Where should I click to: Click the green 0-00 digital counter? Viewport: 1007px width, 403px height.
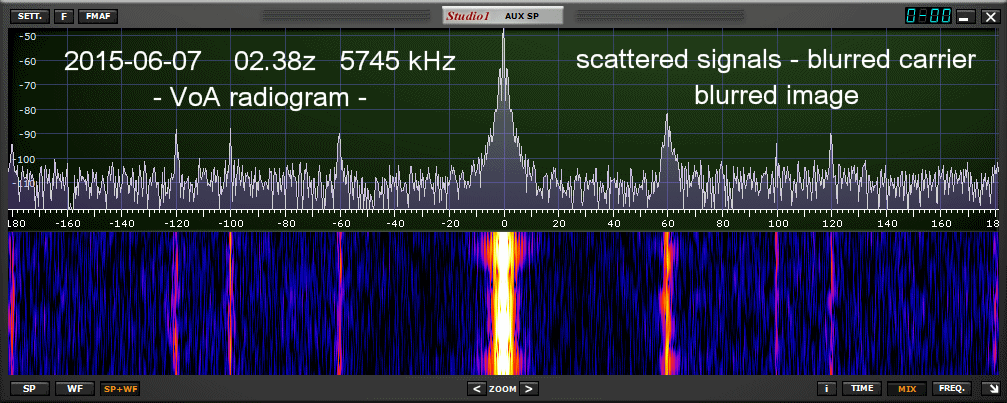[x=927, y=16]
